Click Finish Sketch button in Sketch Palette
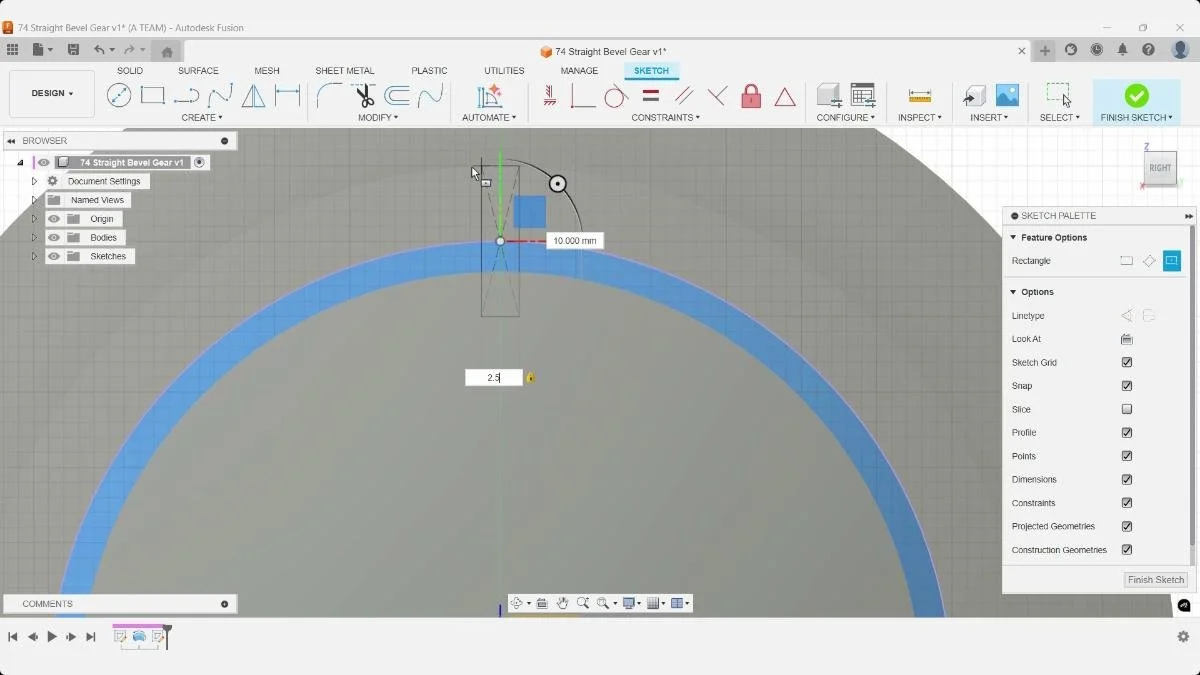Screen dimensions: 1200x675 (x=1155, y=580)
